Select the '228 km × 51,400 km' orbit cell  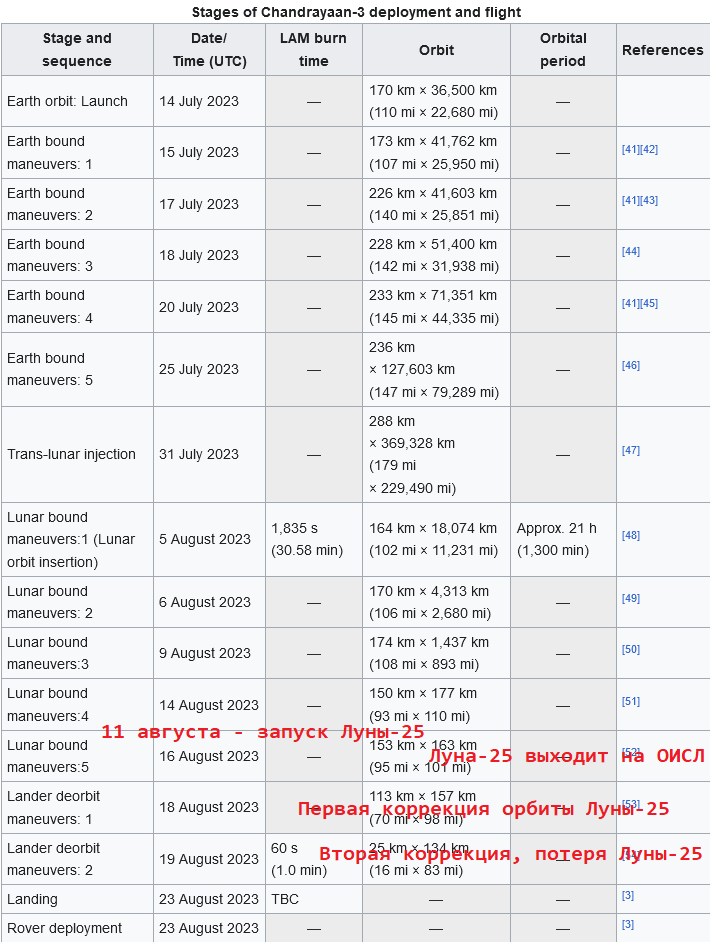(437, 255)
